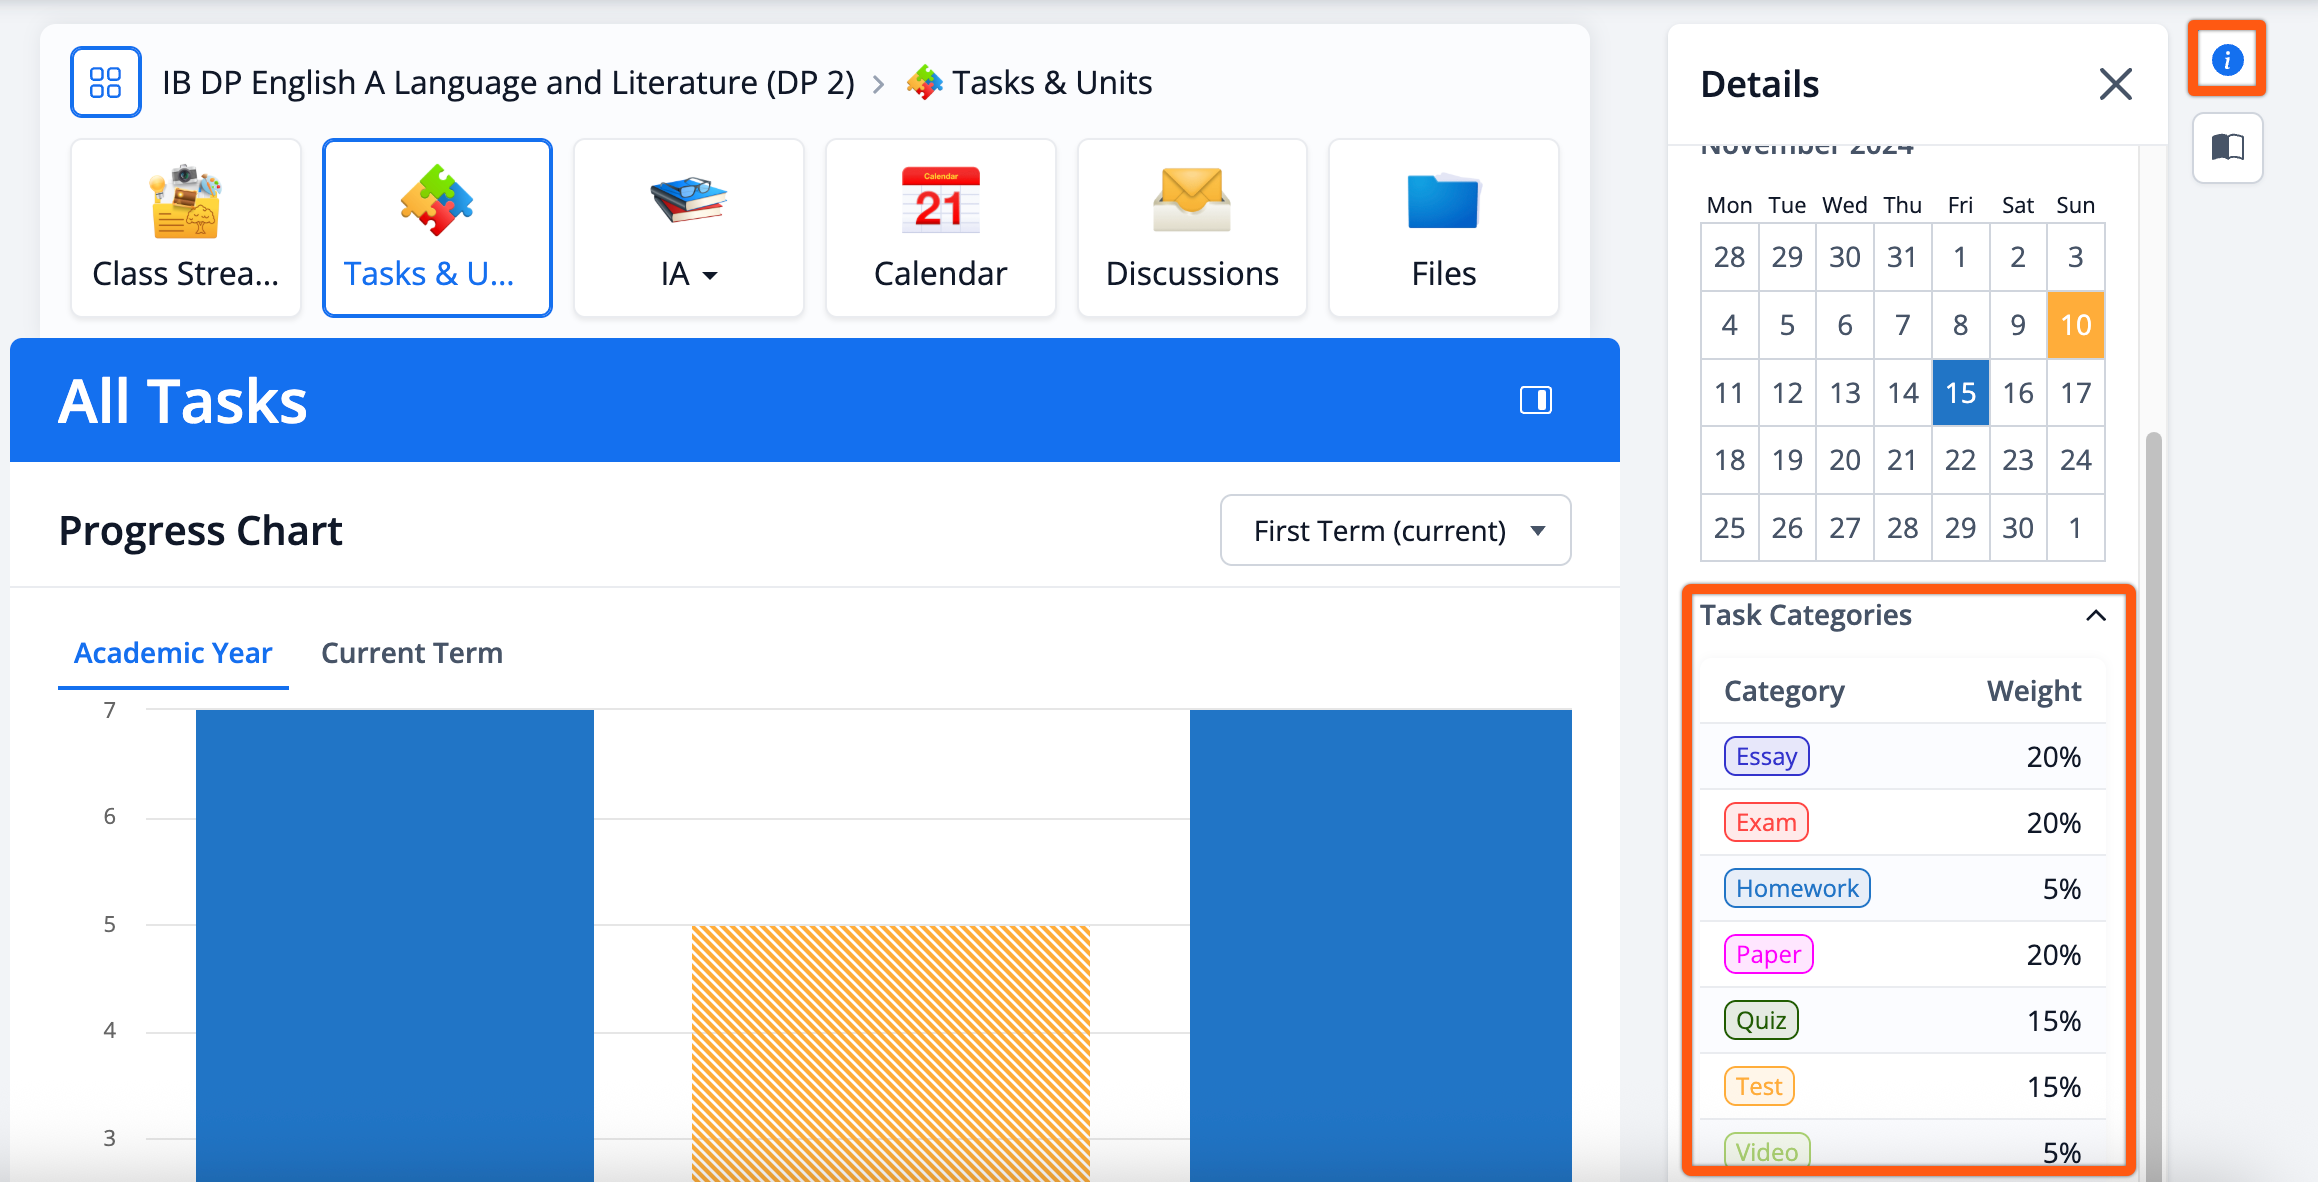Switch to the Current Term tab
Image resolution: width=2318 pixels, height=1182 pixels.
412,653
